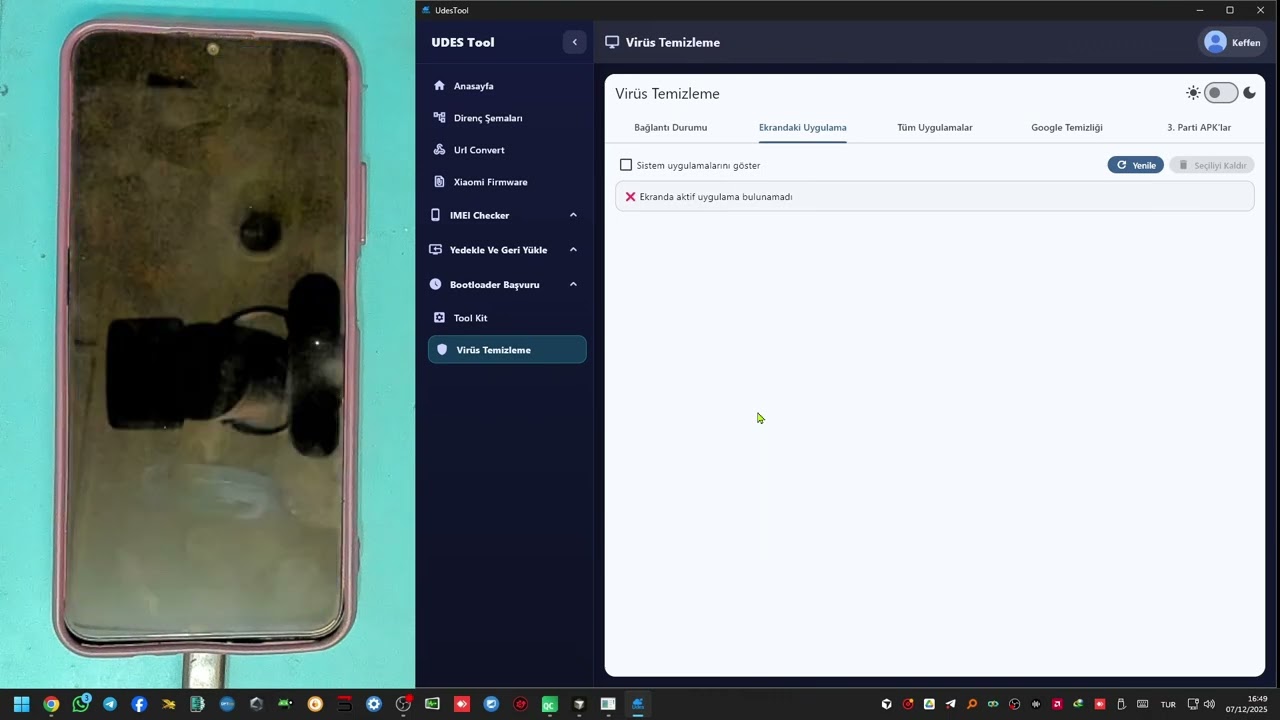Open WhatsApp from the taskbar
The width and height of the screenshot is (1280, 720).
81,704
